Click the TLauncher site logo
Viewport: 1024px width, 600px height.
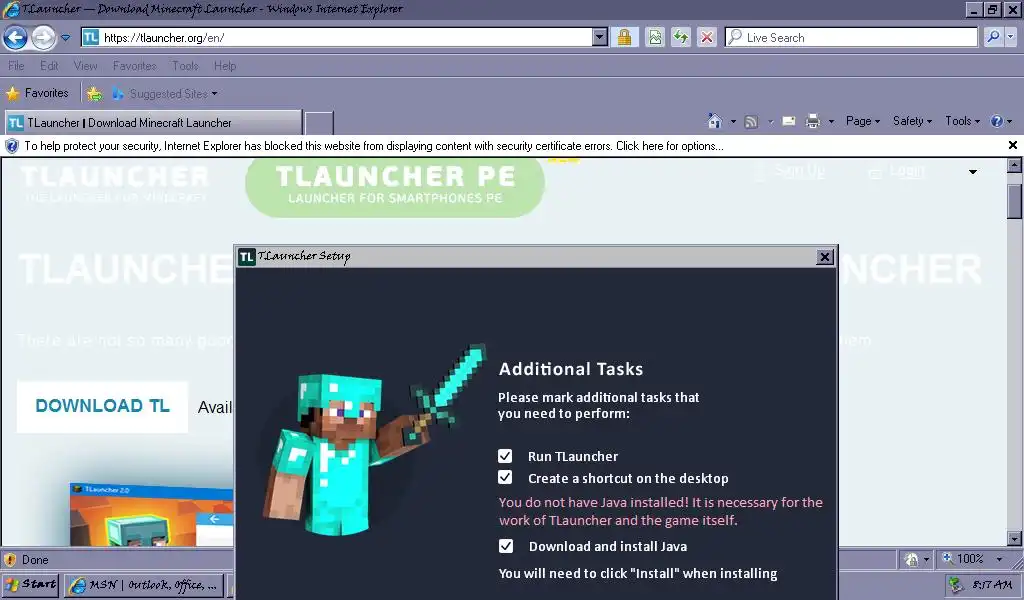(115, 183)
